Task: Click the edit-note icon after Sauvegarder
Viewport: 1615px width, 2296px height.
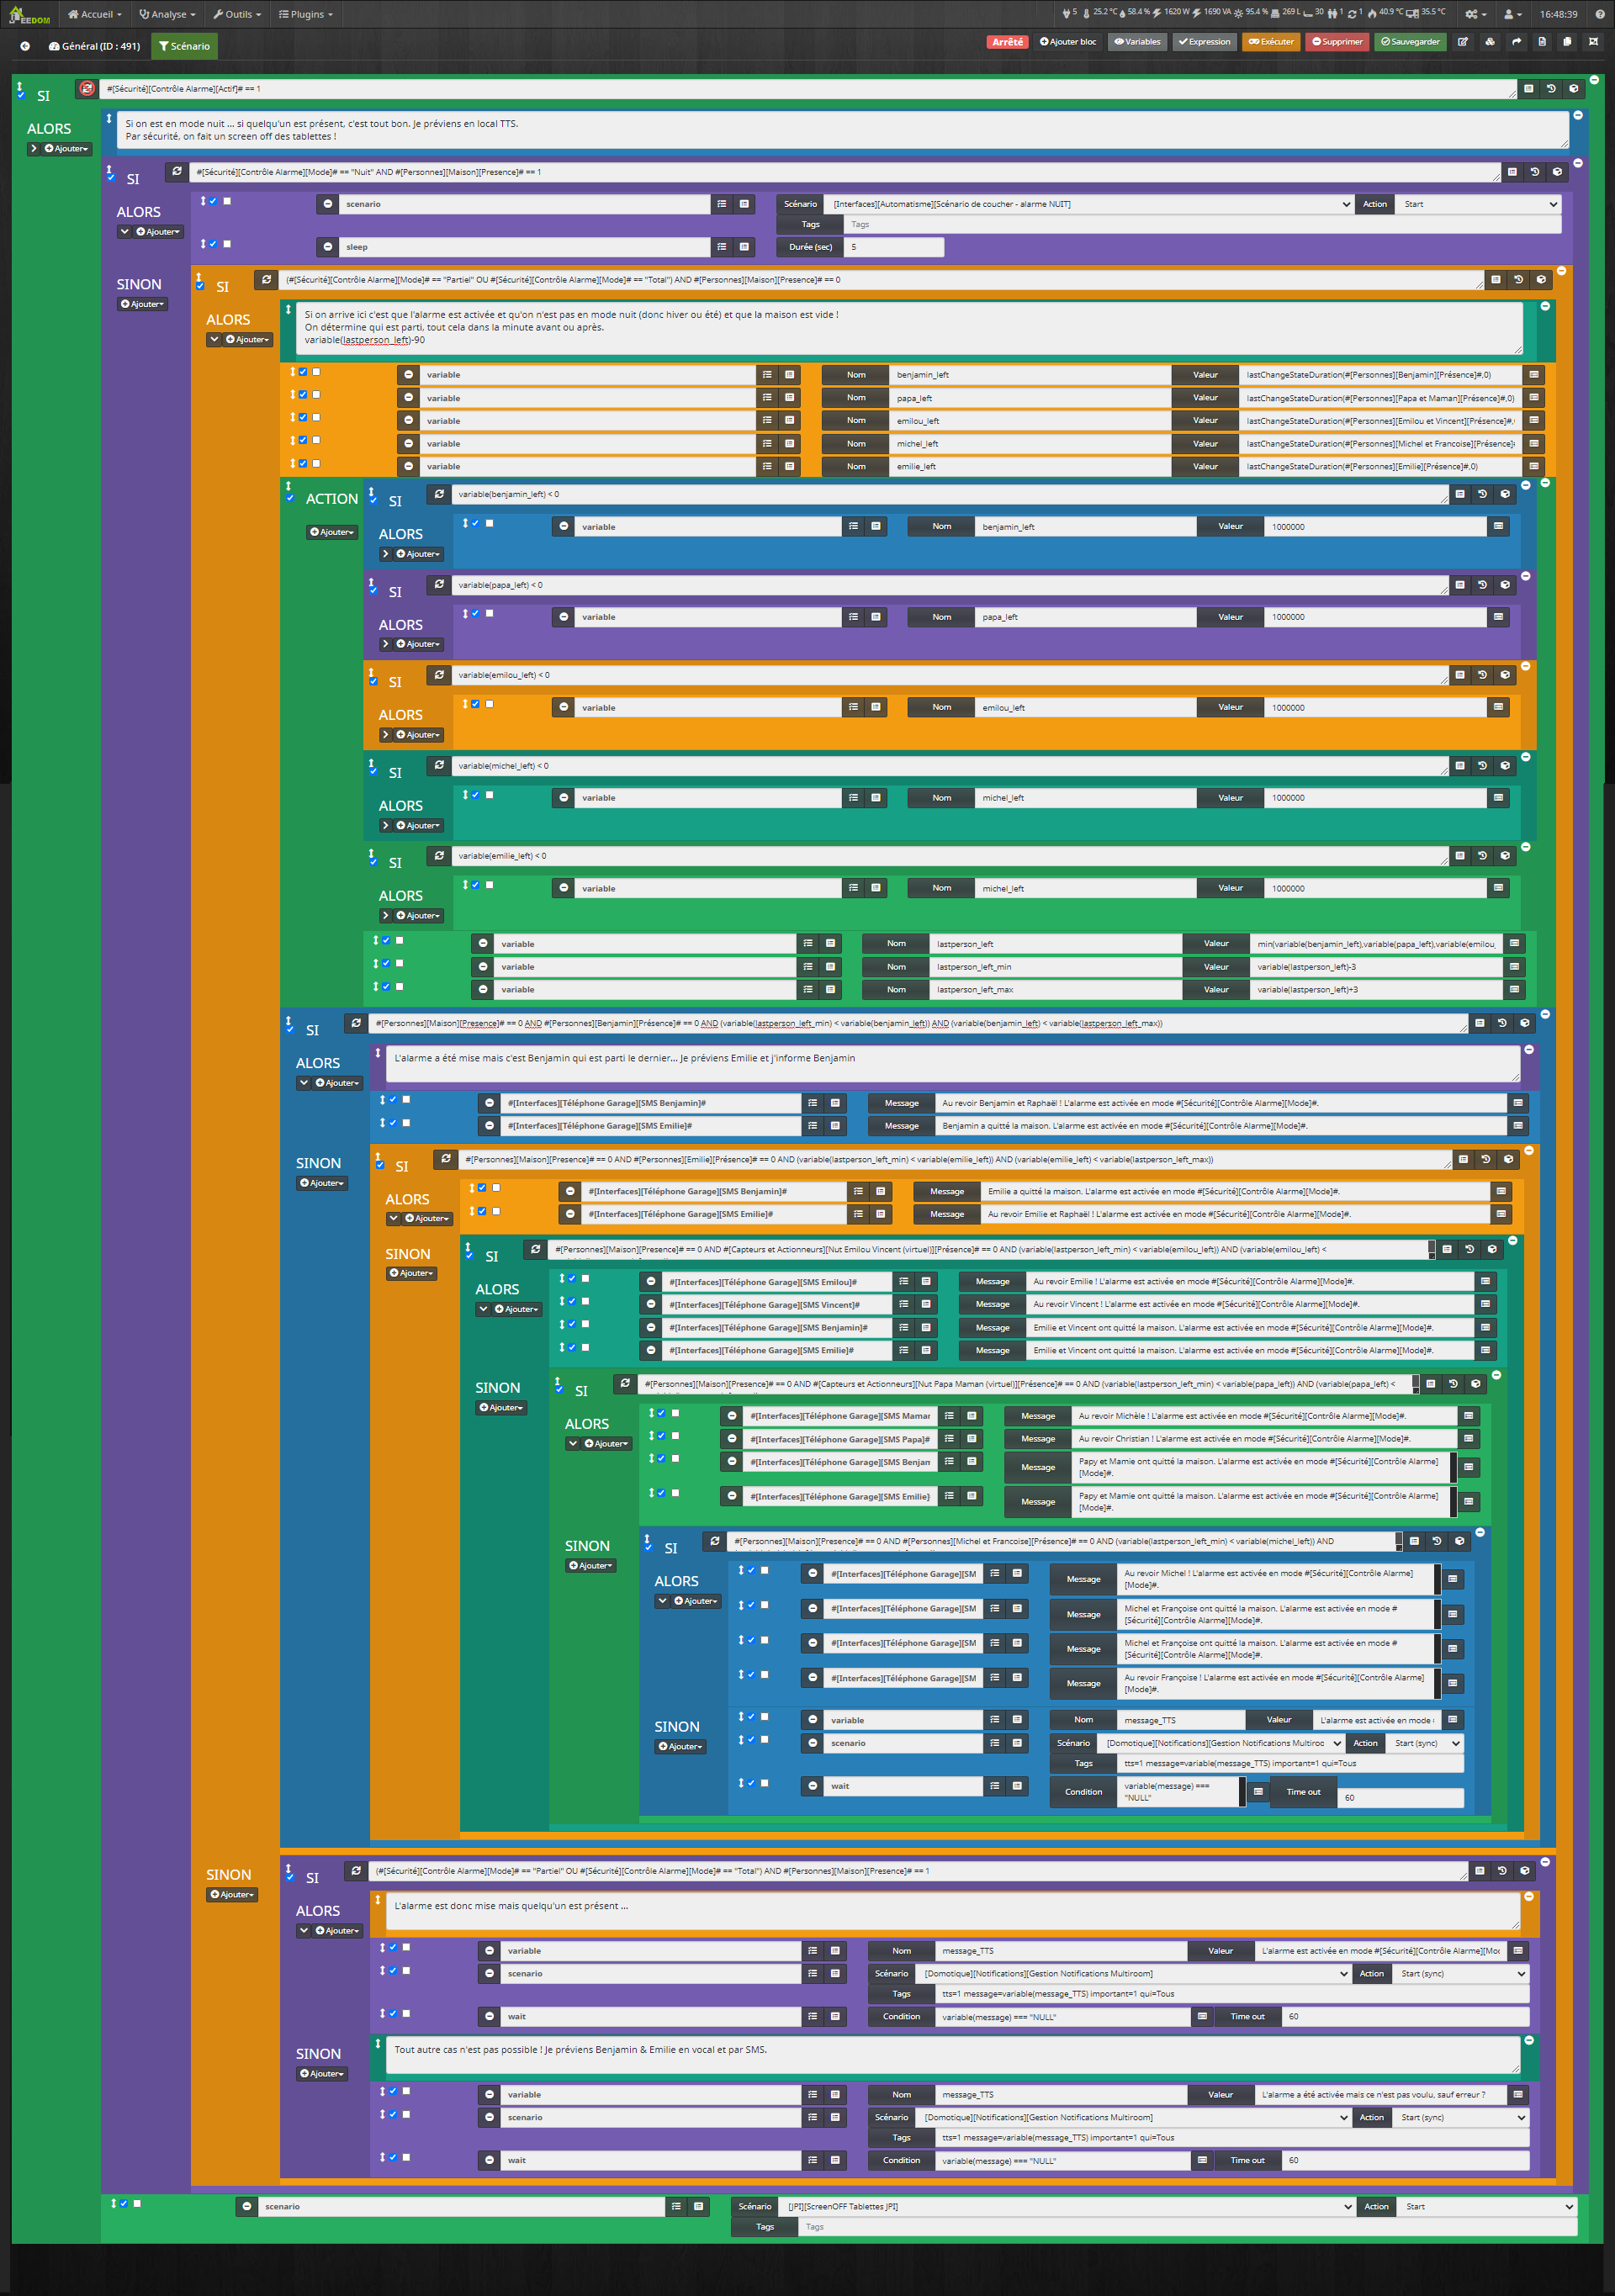Action: click(1463, 42)
